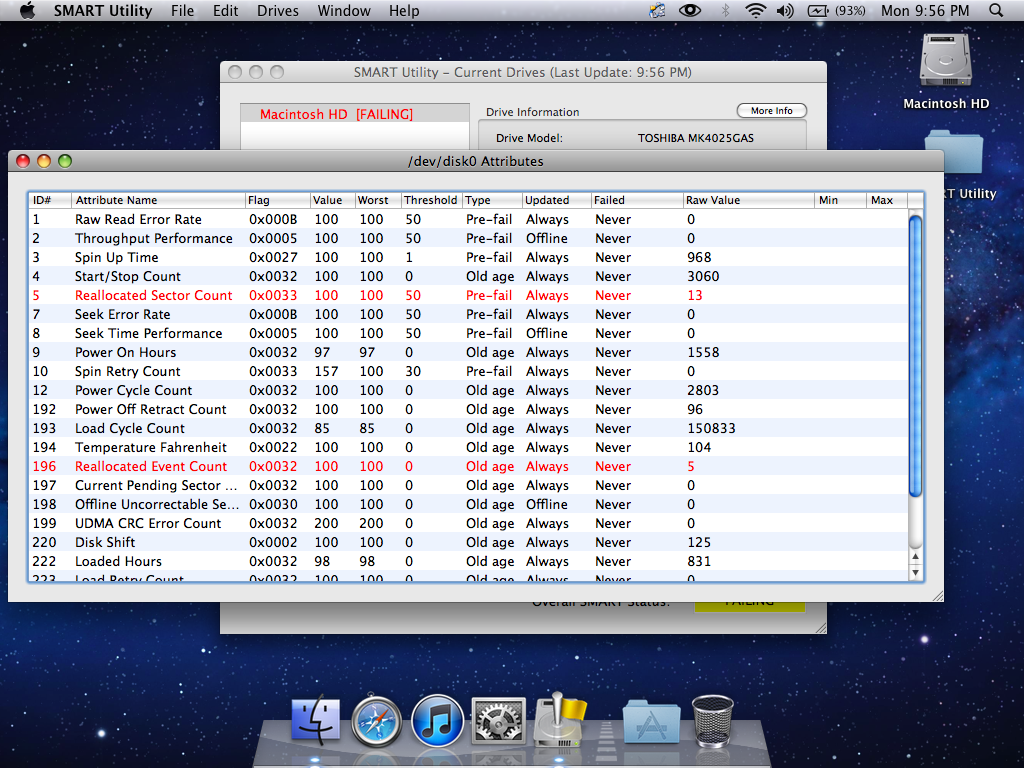
Task: Sort by ID# column header
Action: (x=50, y=200)
